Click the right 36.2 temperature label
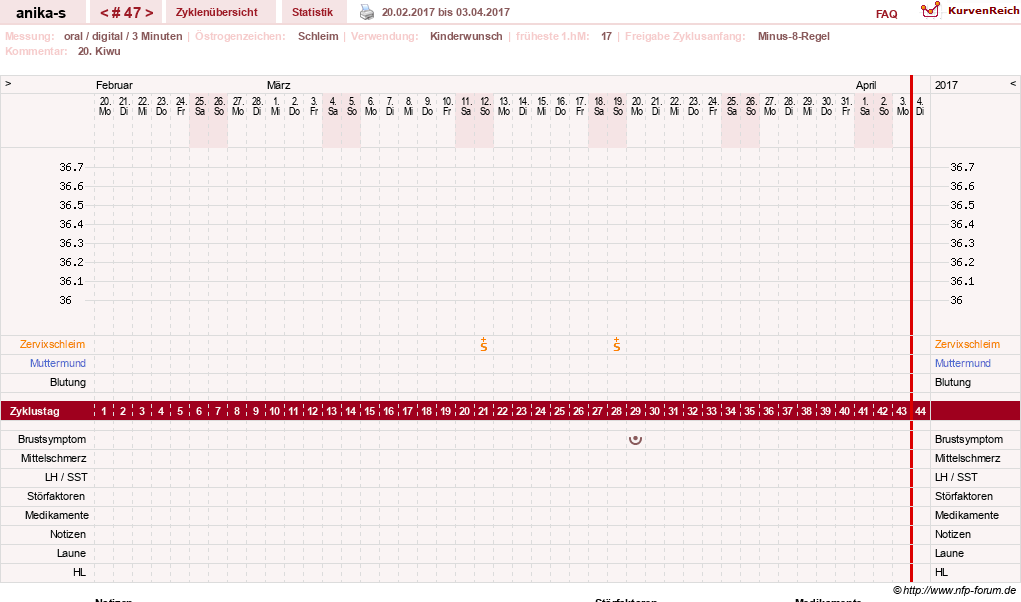Viewport: 1021px width, 602px height. pyautogui.click(x=962, y=262)
